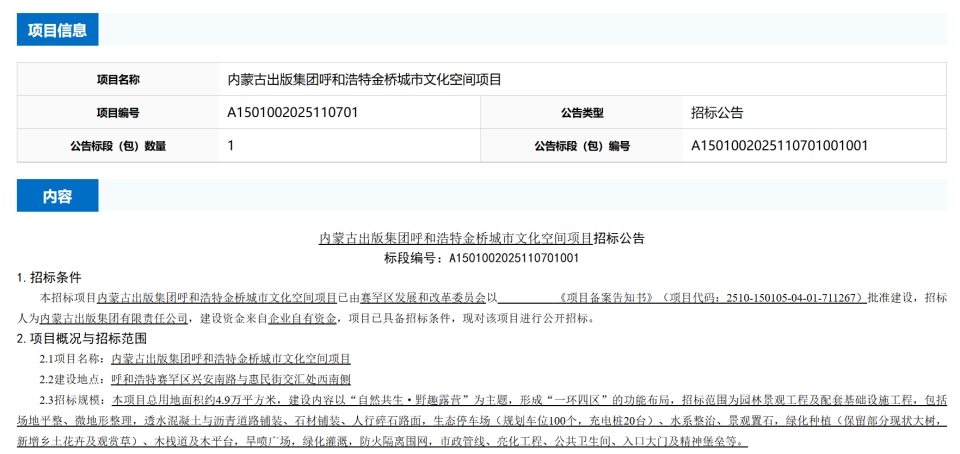The height and width of the screenshot is (454, 960).
Task: Select the 项目信息 section header tab
Action: tap(58, 29)
